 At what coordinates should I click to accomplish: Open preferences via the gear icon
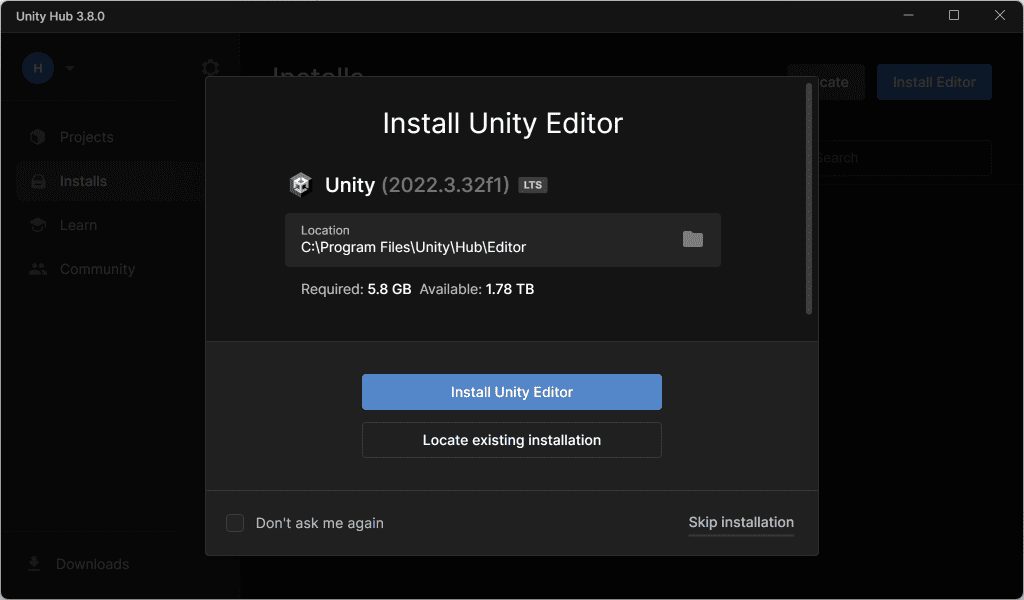[x=210, y=68]
